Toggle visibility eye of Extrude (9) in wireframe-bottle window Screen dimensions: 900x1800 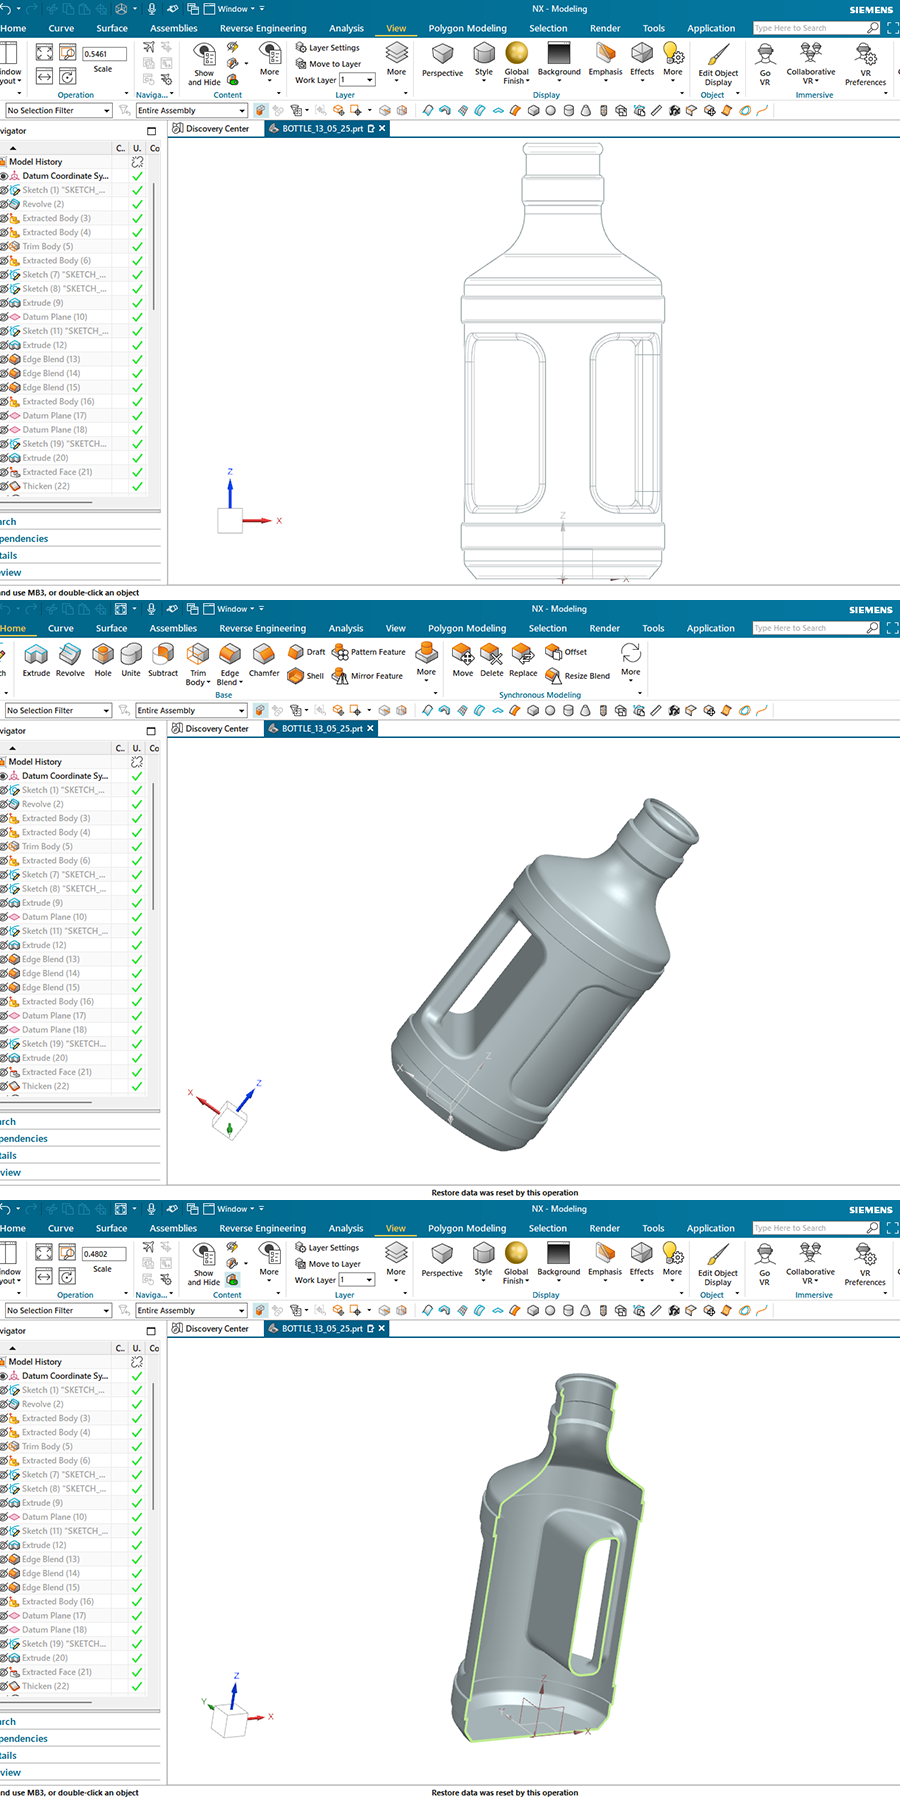4,303
